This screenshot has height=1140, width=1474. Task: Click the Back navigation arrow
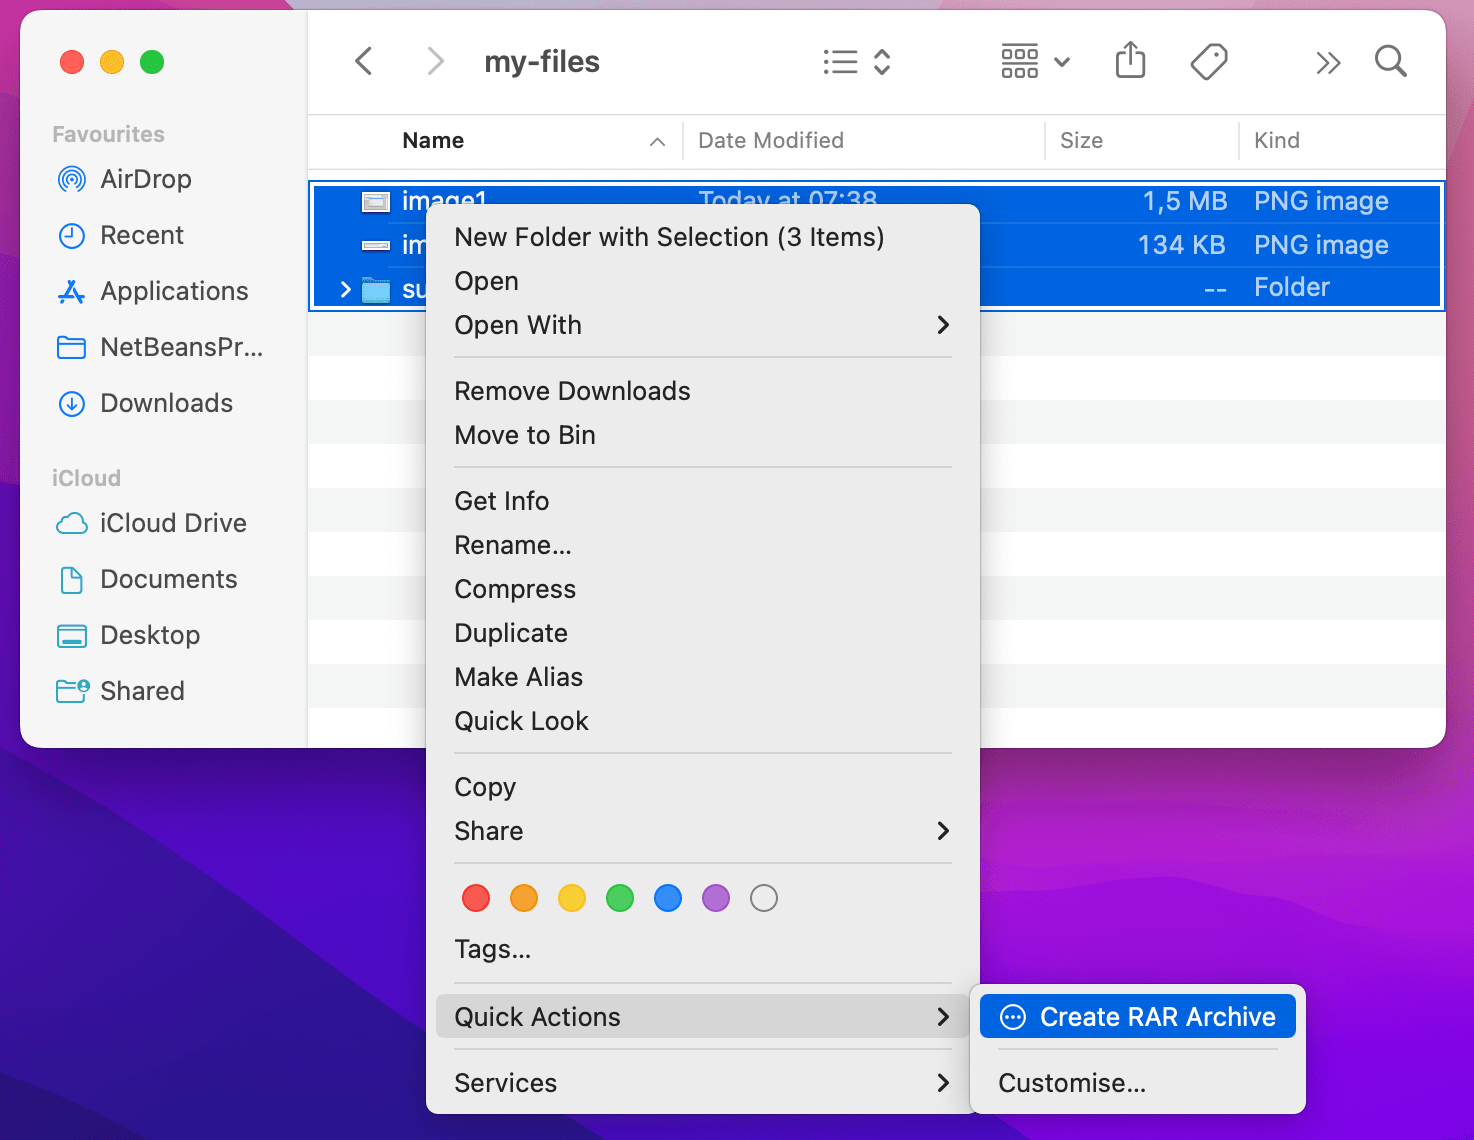point(363,61)
